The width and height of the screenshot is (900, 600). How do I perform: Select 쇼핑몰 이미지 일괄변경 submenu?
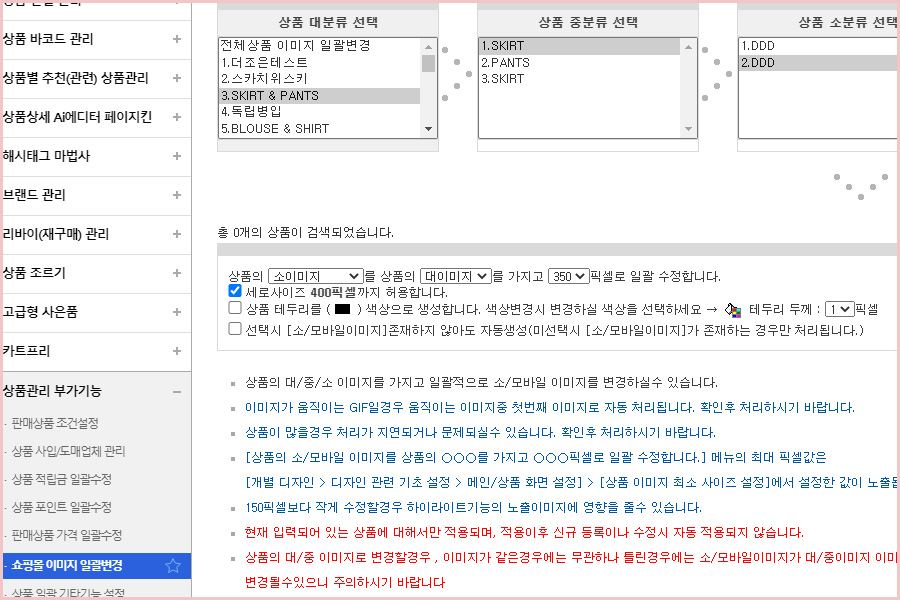click(67, 566)
